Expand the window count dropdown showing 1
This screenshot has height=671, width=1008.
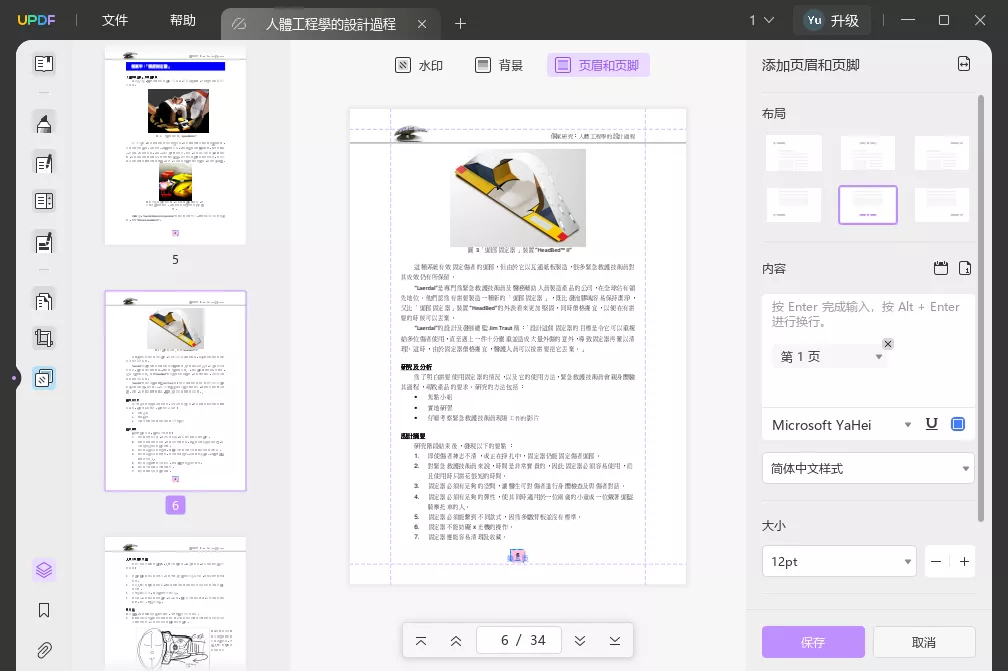pos(762,21)
